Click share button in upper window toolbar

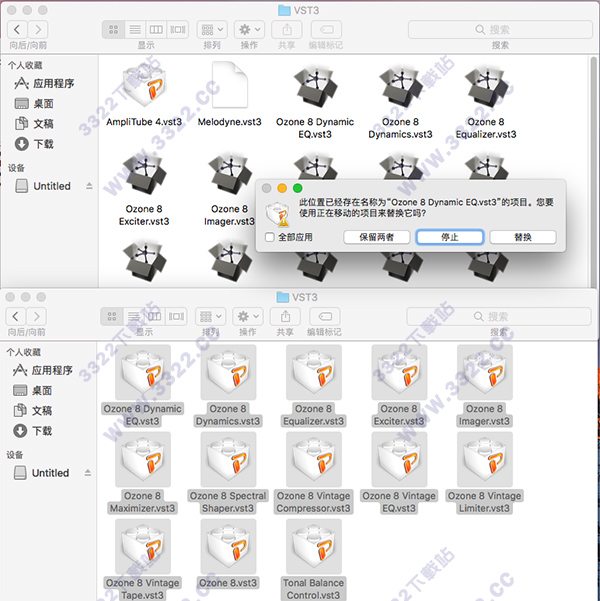[287, 30]
